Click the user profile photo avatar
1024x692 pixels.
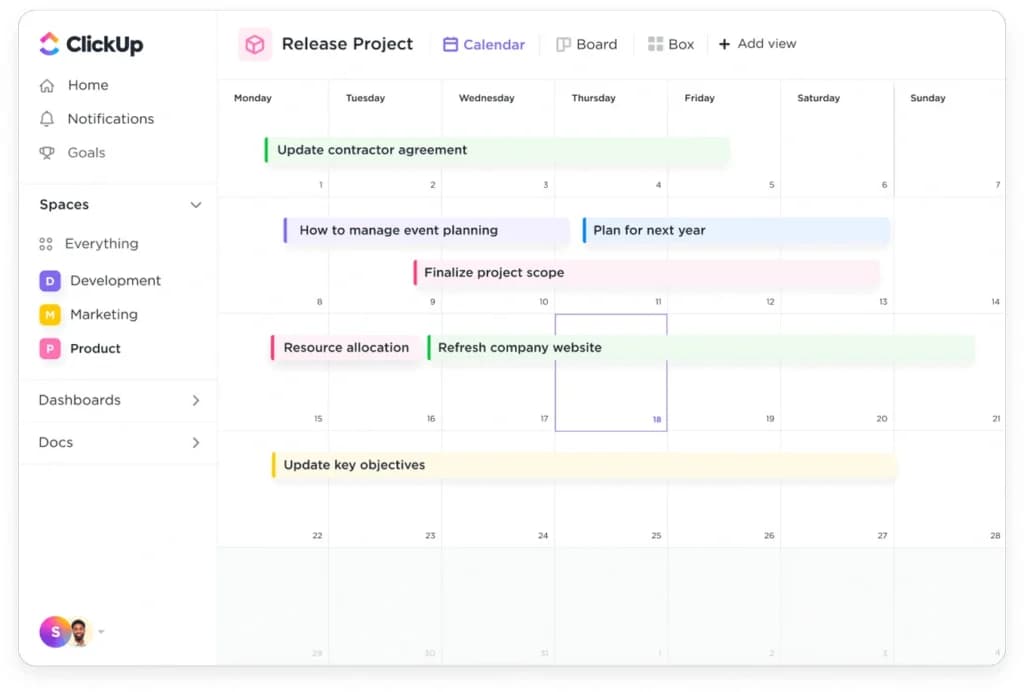pos(79,632)
